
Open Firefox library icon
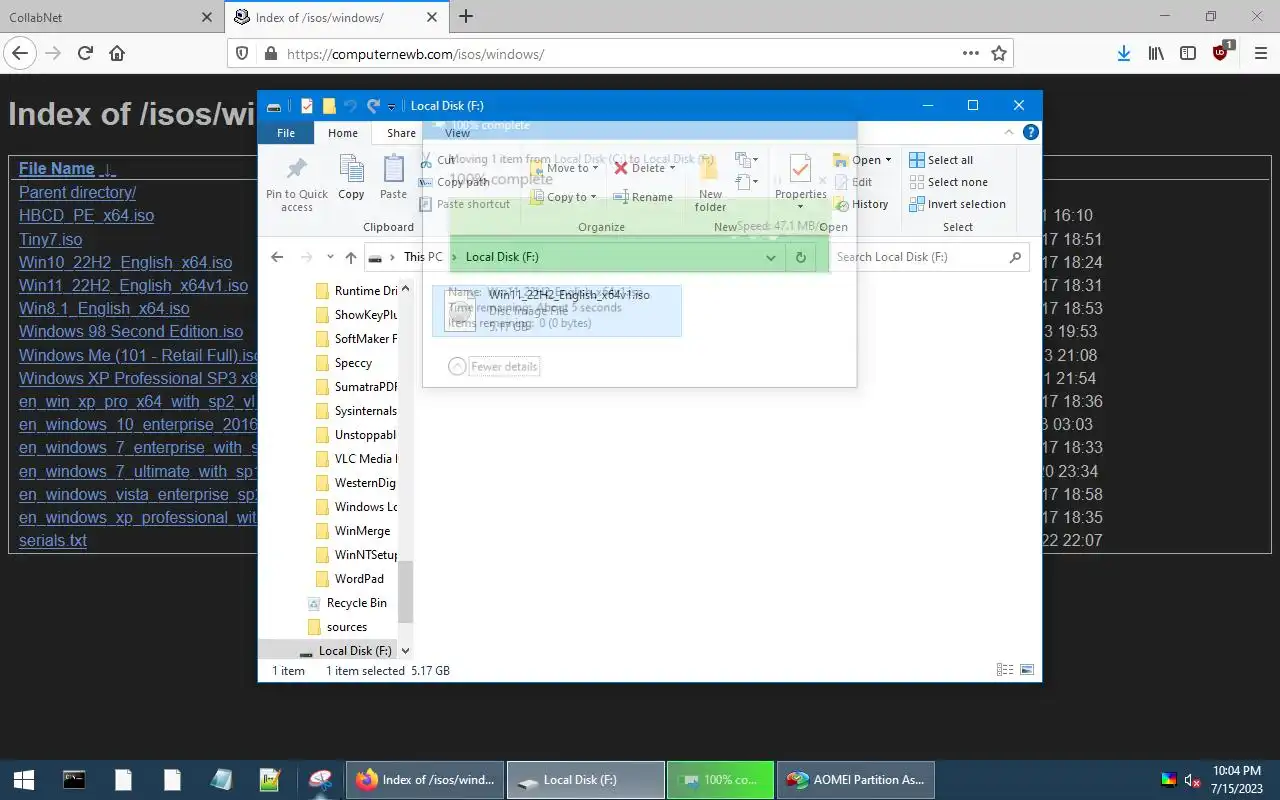click(1156, 54)
